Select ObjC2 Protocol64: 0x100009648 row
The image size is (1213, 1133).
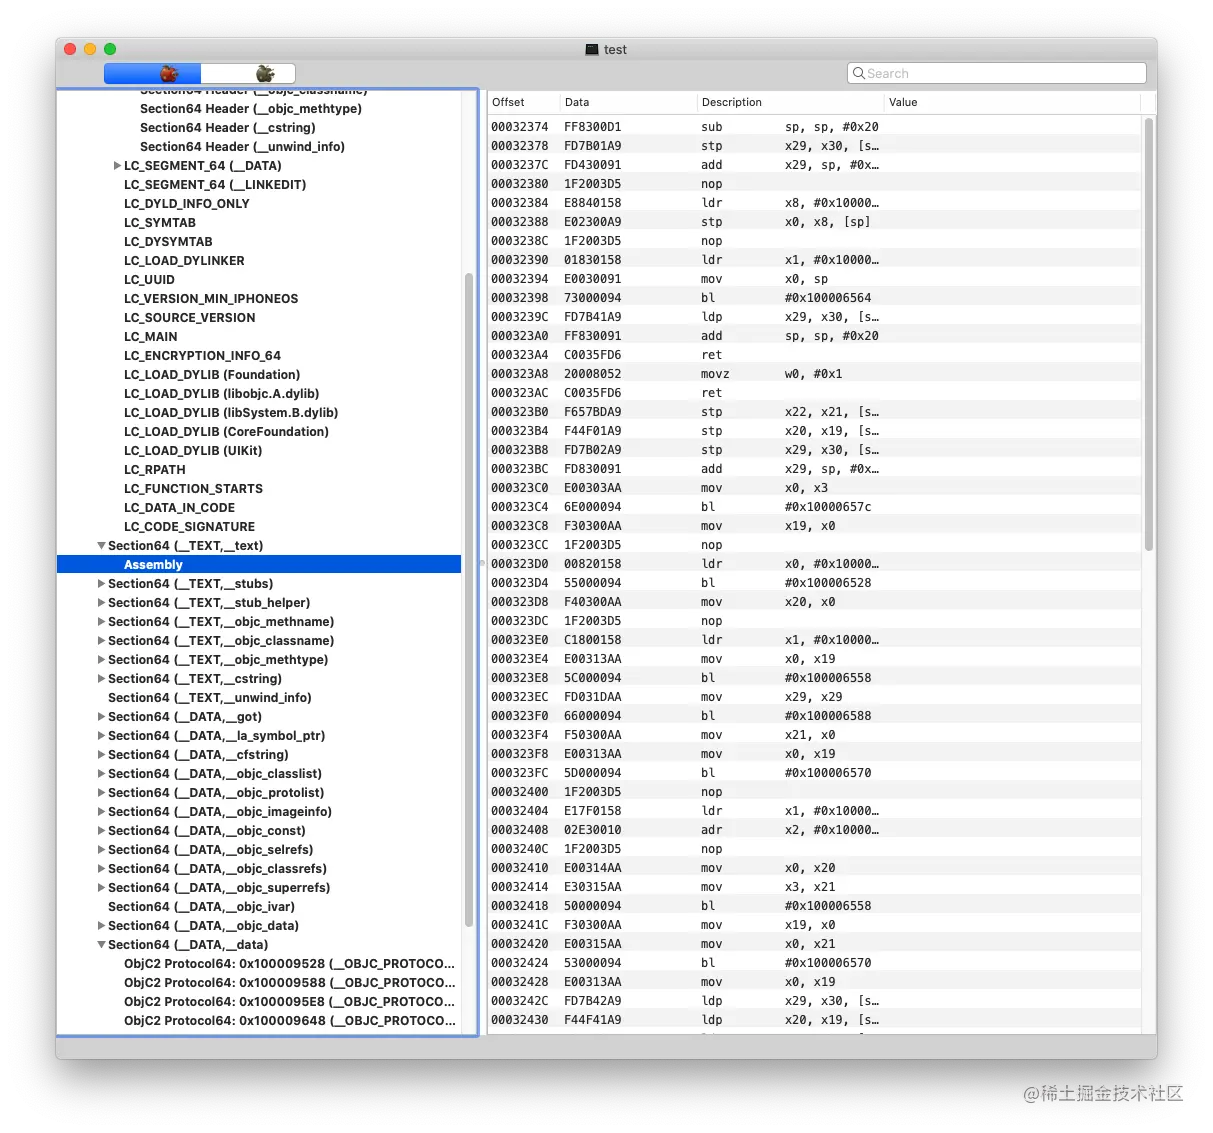pyautogui.click(x=259, y=1021)
